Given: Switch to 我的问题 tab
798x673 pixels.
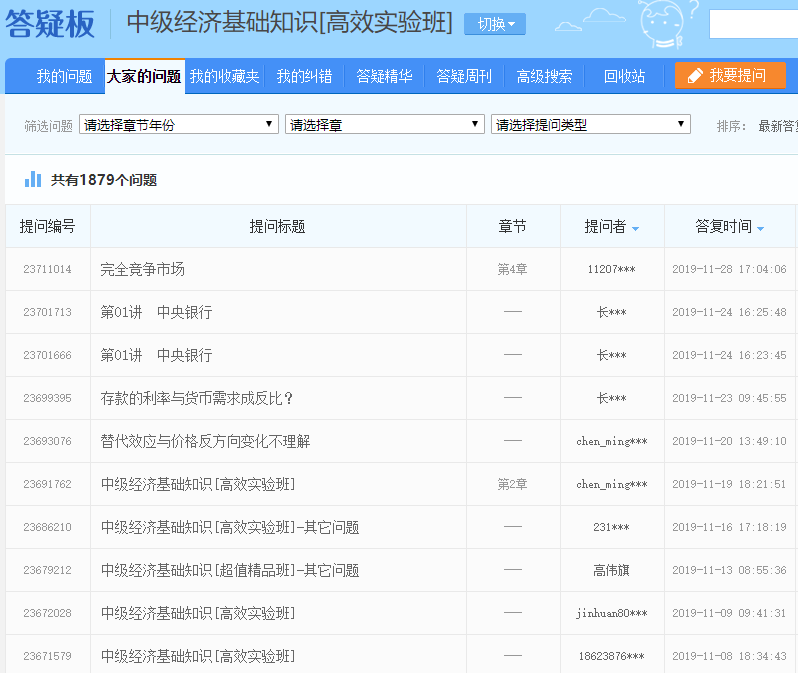Looking at the screenshot, I should pyautogui.click(x=64, y=76).
